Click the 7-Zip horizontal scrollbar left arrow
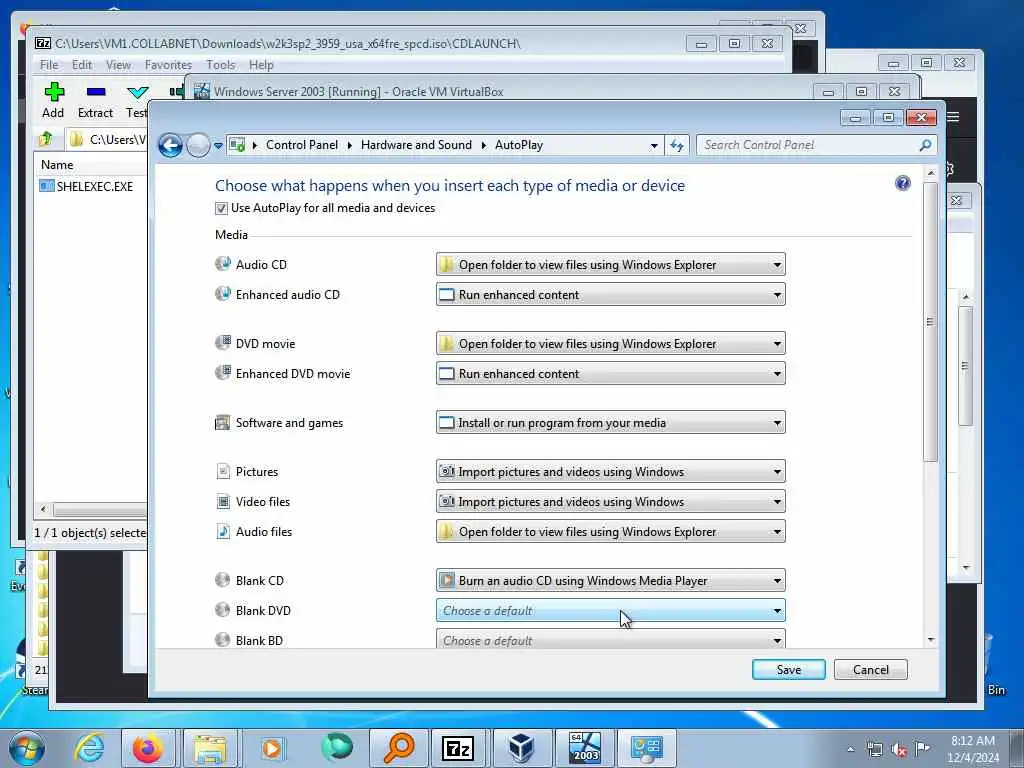The height and width of the screenshot is (768, 1024). point(43,509)
